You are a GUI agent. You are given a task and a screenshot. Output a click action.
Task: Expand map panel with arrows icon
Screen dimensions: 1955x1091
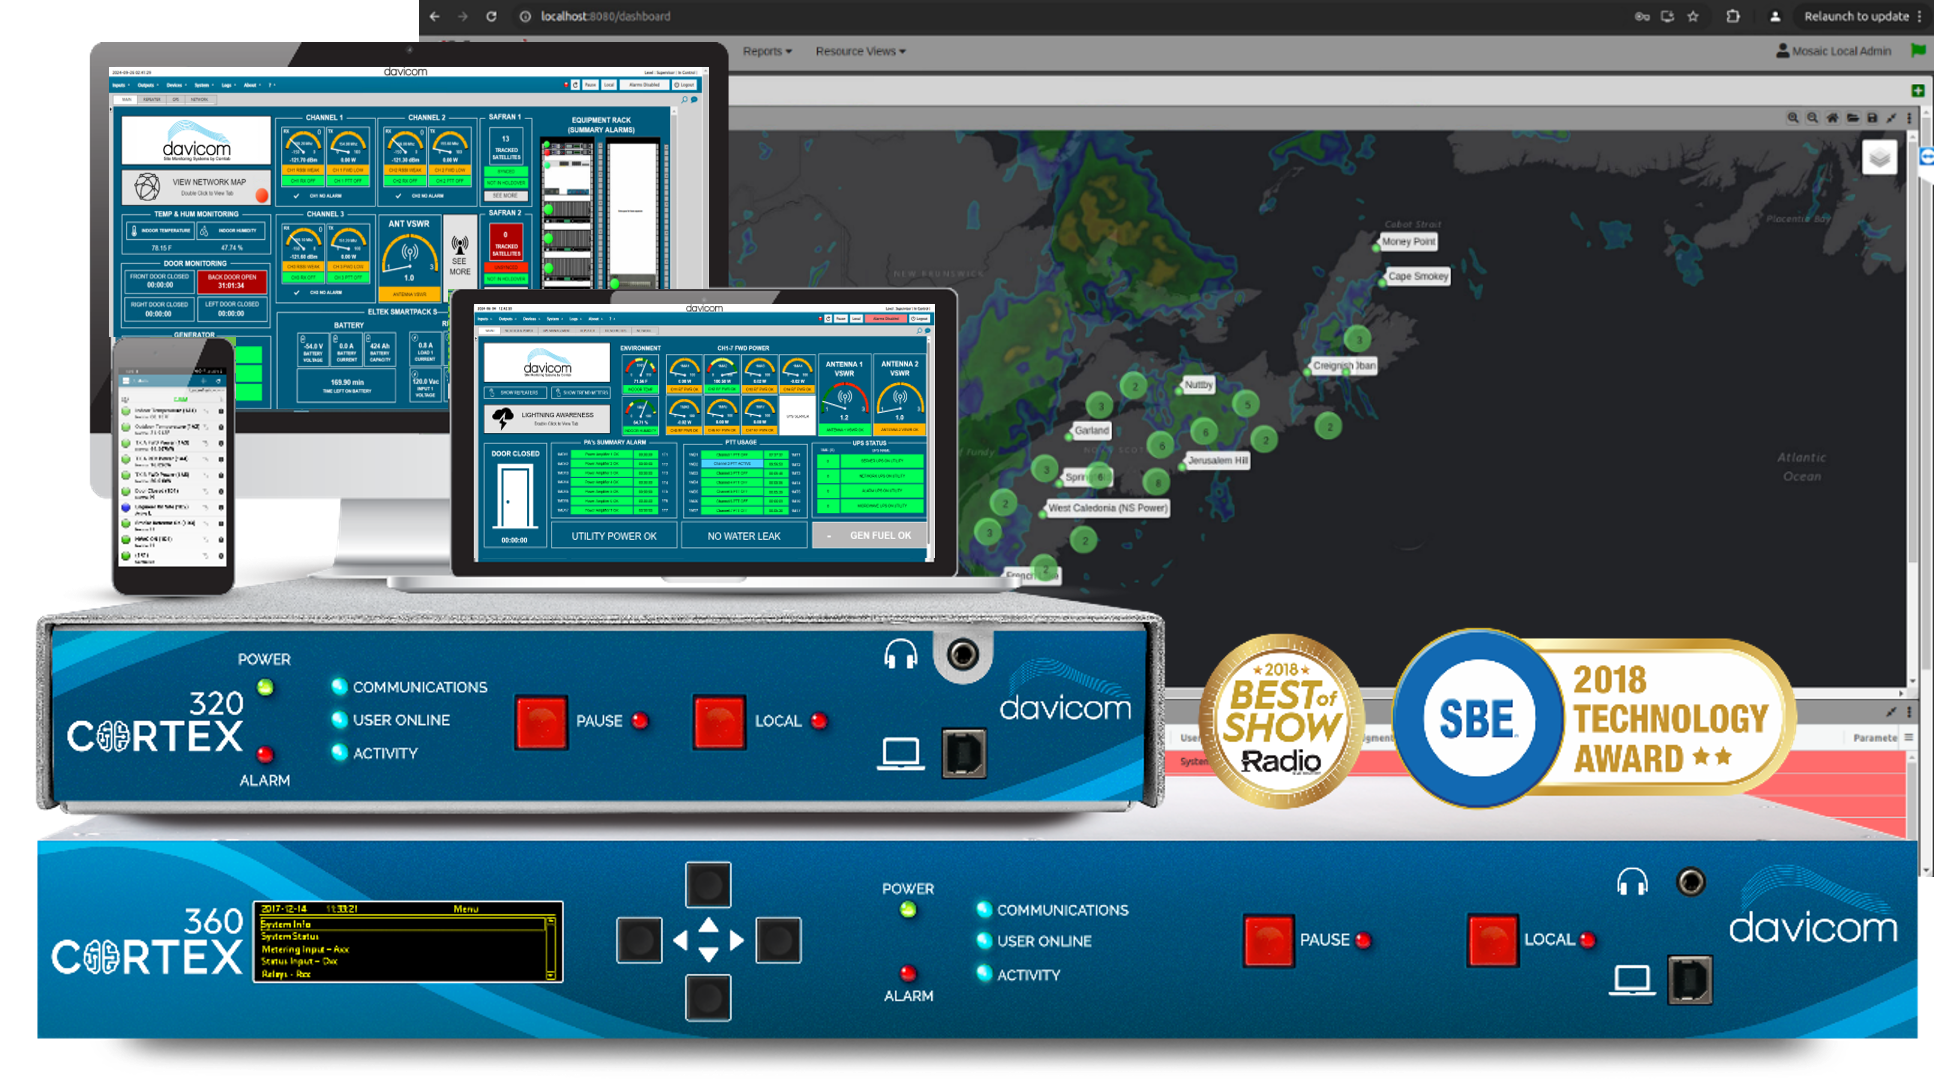(1891, 118)
